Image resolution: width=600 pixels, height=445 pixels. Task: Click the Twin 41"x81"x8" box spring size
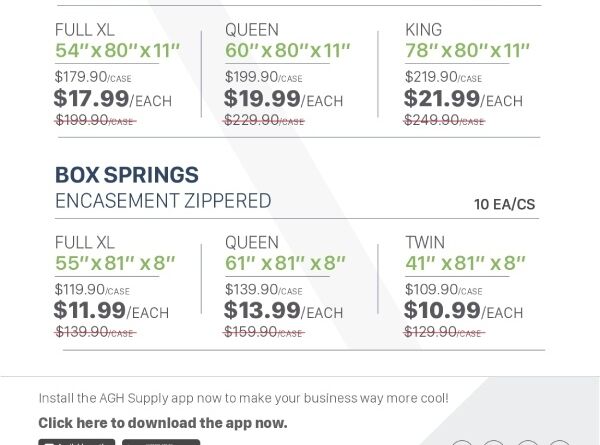coord(465,263)
